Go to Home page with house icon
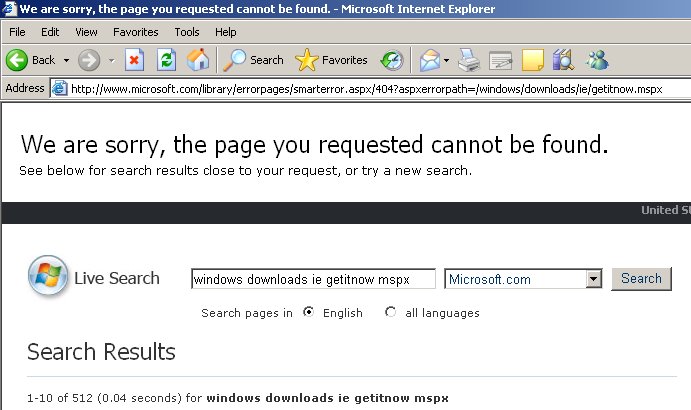 [198, 60]
